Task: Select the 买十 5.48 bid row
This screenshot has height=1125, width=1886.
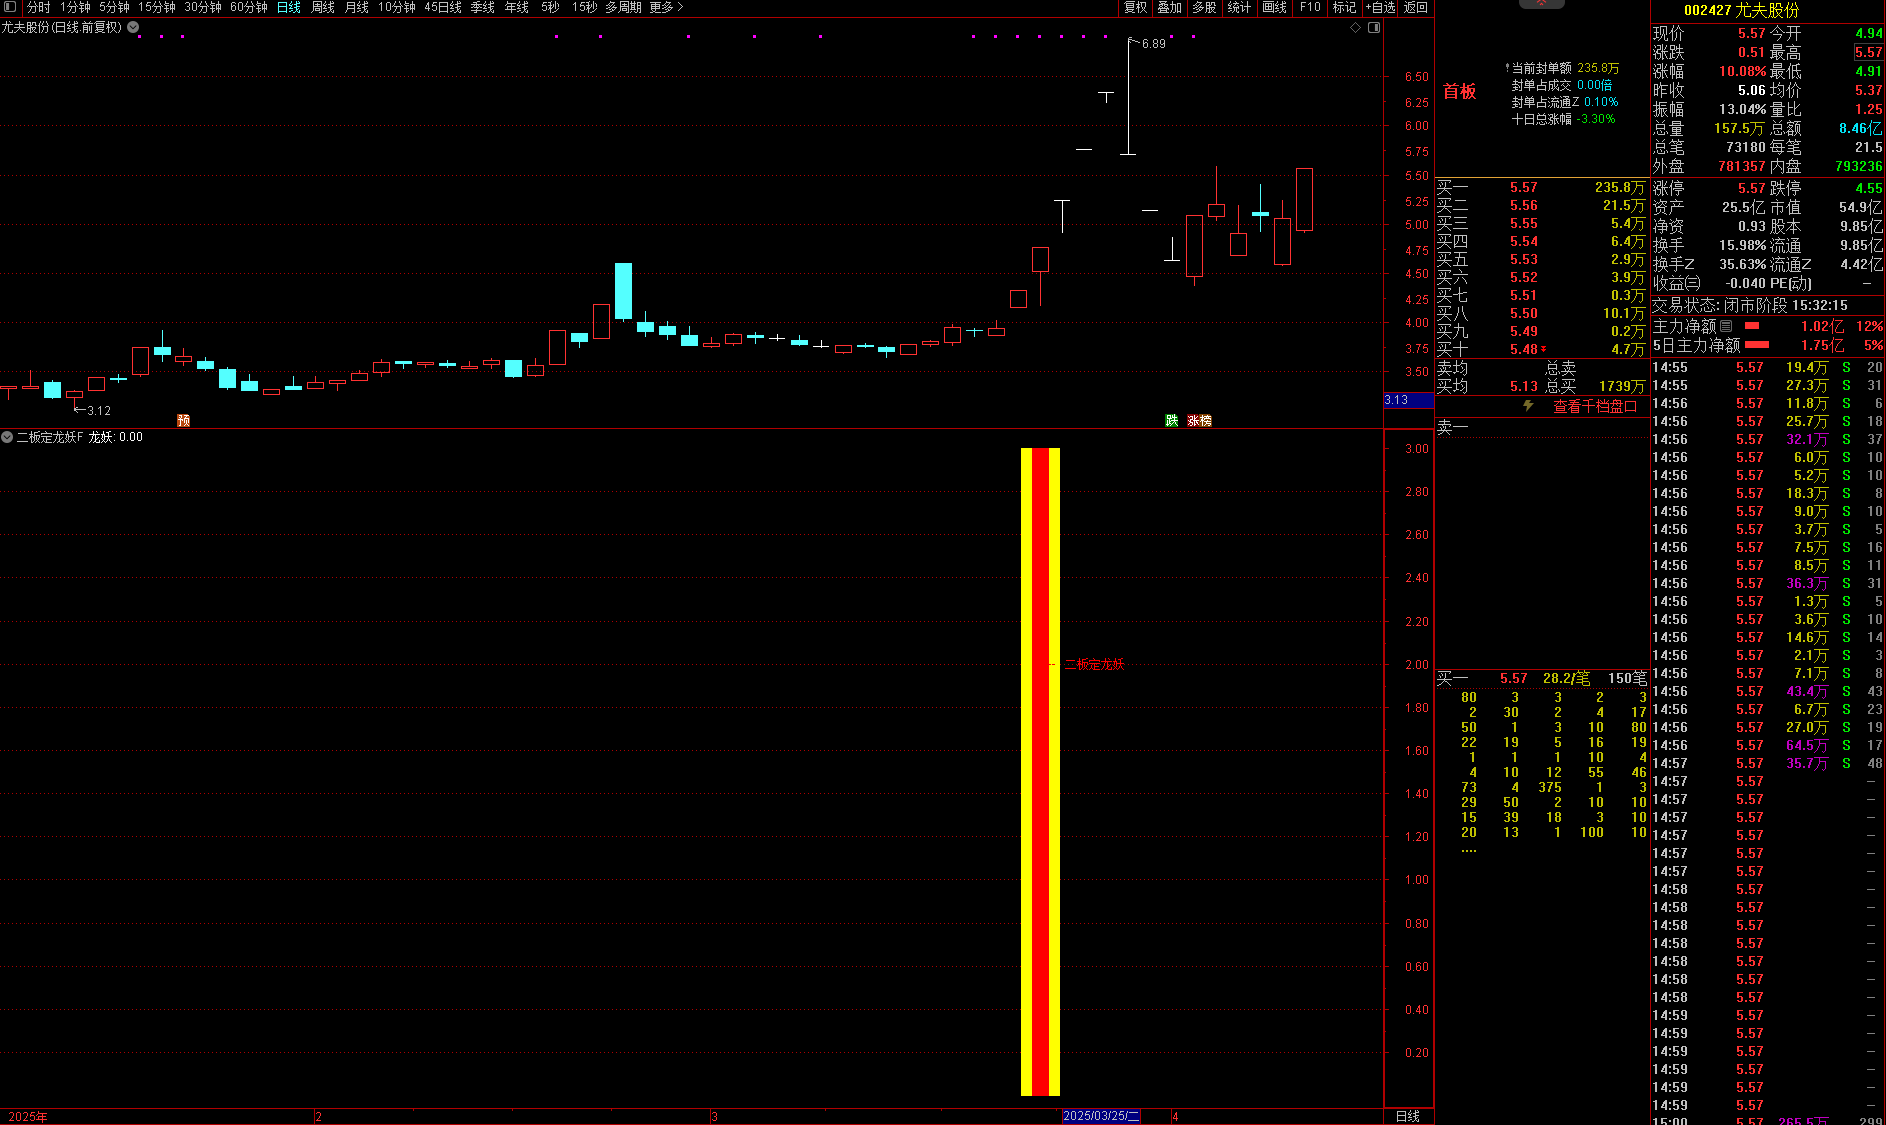Action: coord(1541,349)
